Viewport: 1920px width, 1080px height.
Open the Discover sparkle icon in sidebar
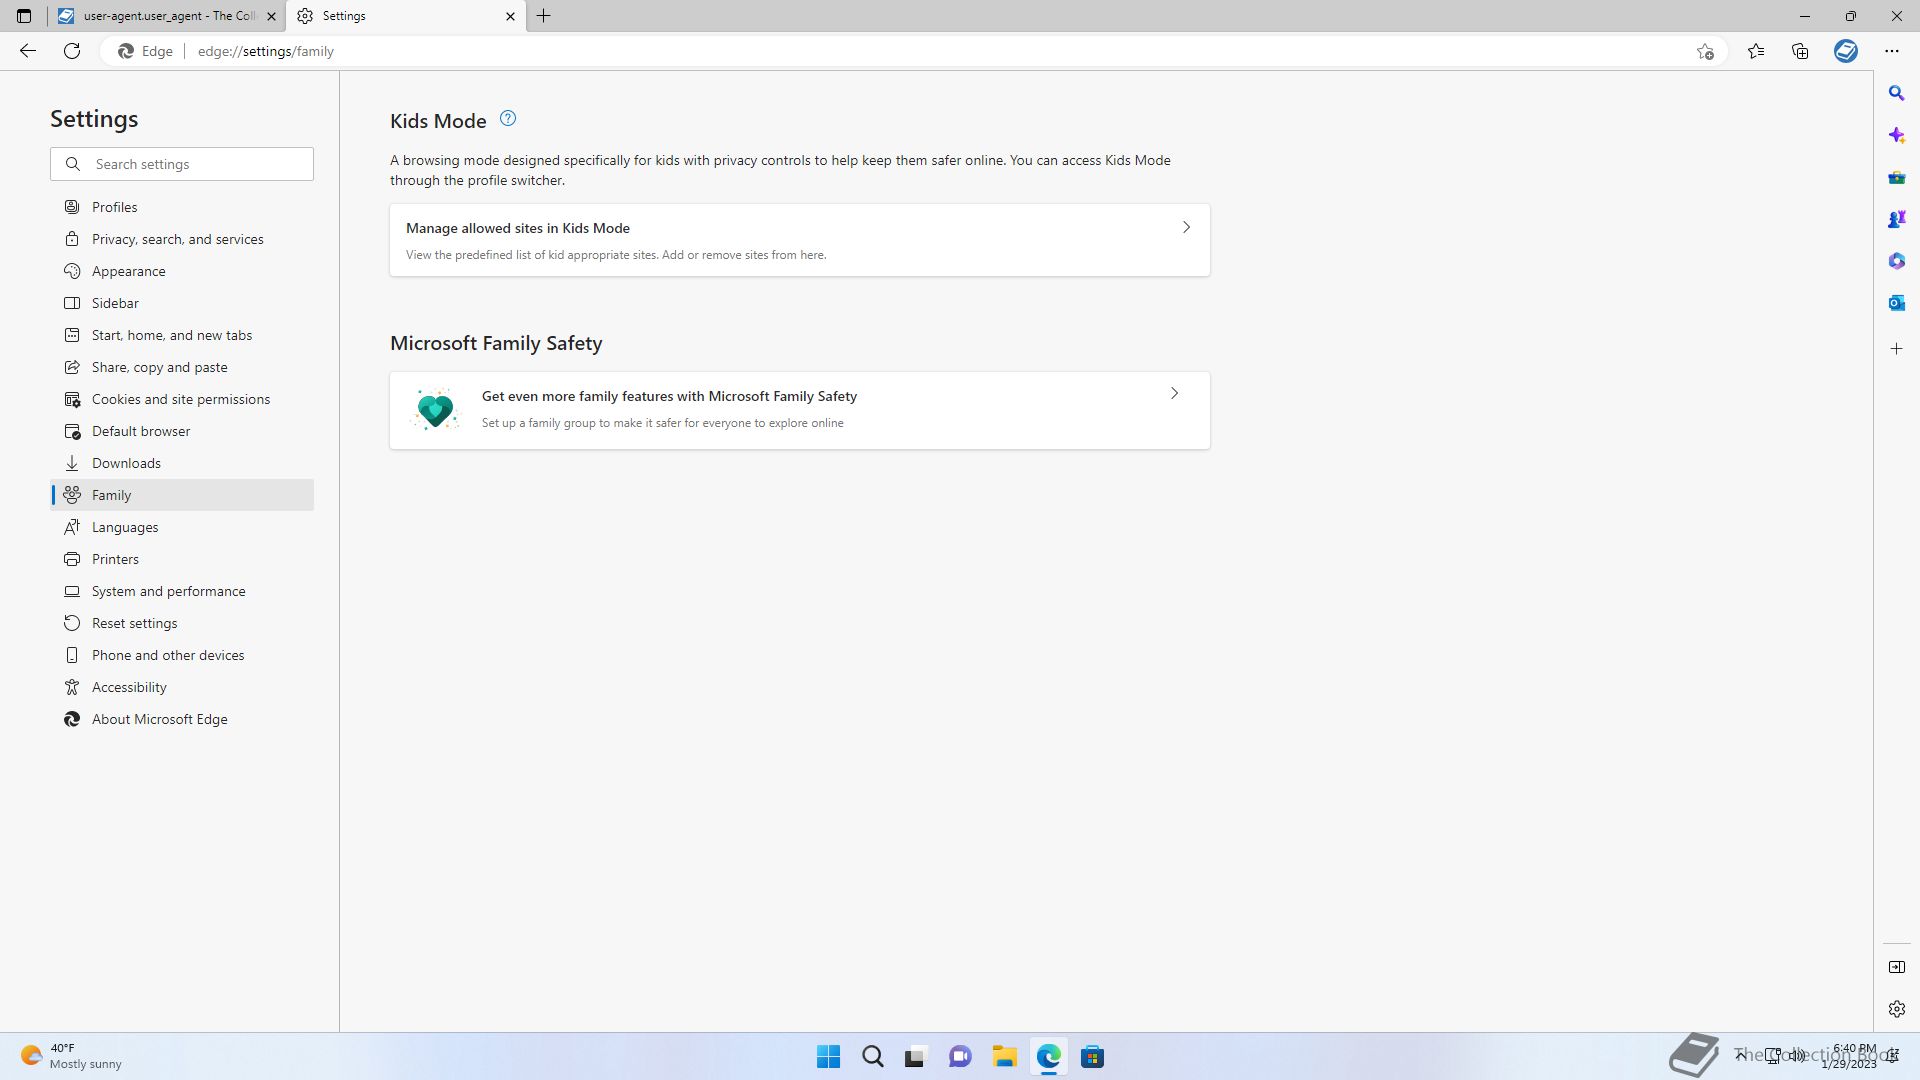tap(1897, 135)
